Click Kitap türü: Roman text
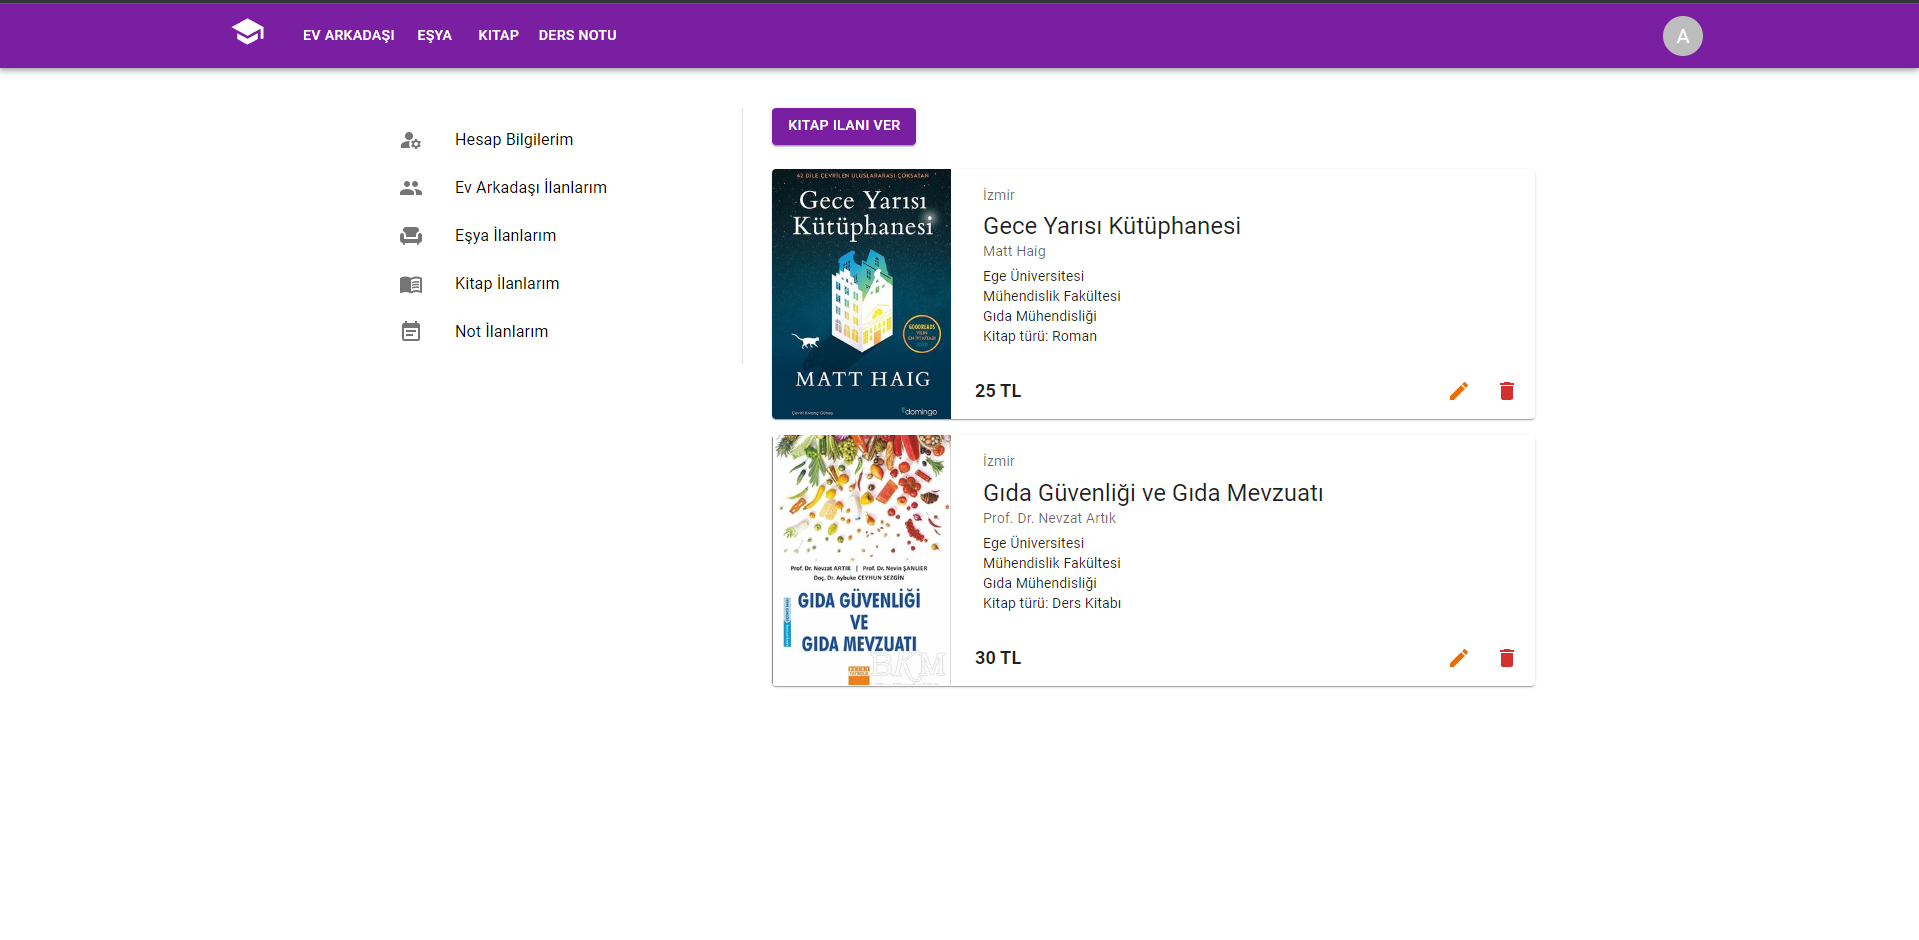This screenshot has width=1919, height=940. click(x=1040, y=337)
